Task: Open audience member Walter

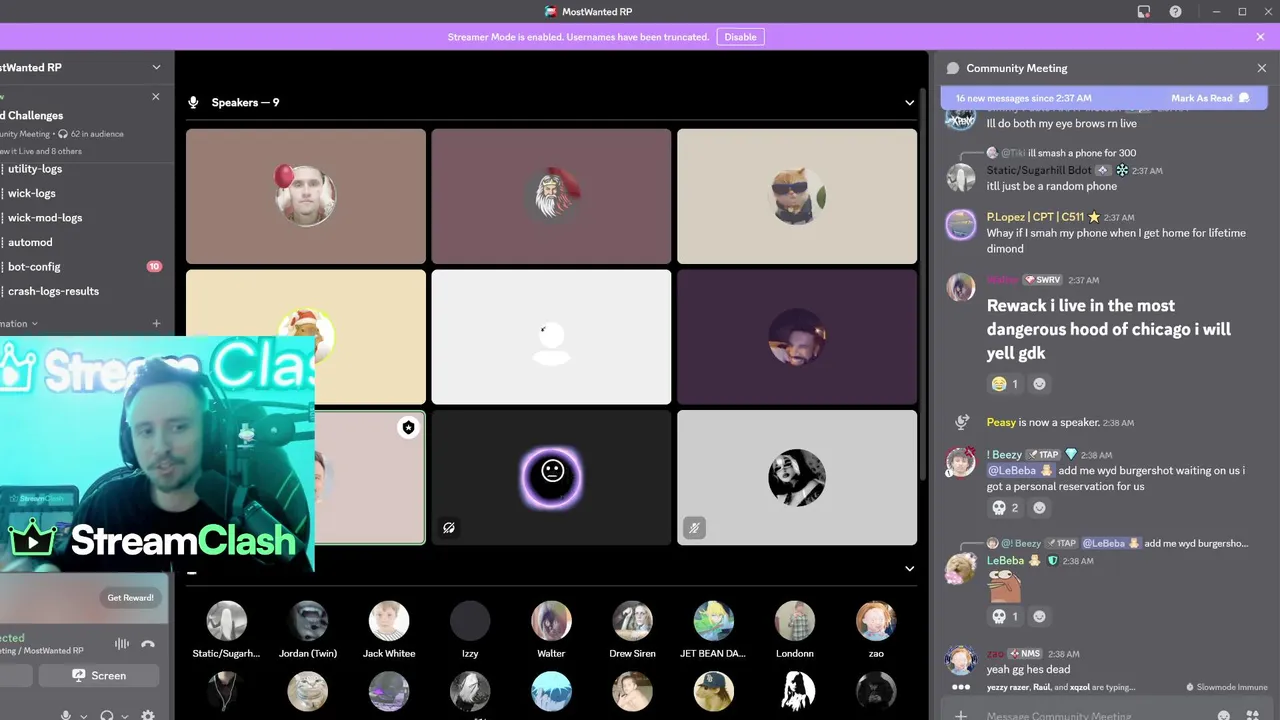Action: click(551, 621)
